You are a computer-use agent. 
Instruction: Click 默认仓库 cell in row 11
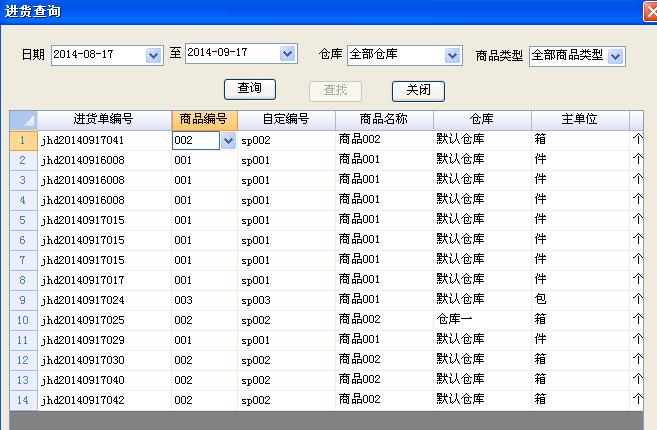(482, 340)
